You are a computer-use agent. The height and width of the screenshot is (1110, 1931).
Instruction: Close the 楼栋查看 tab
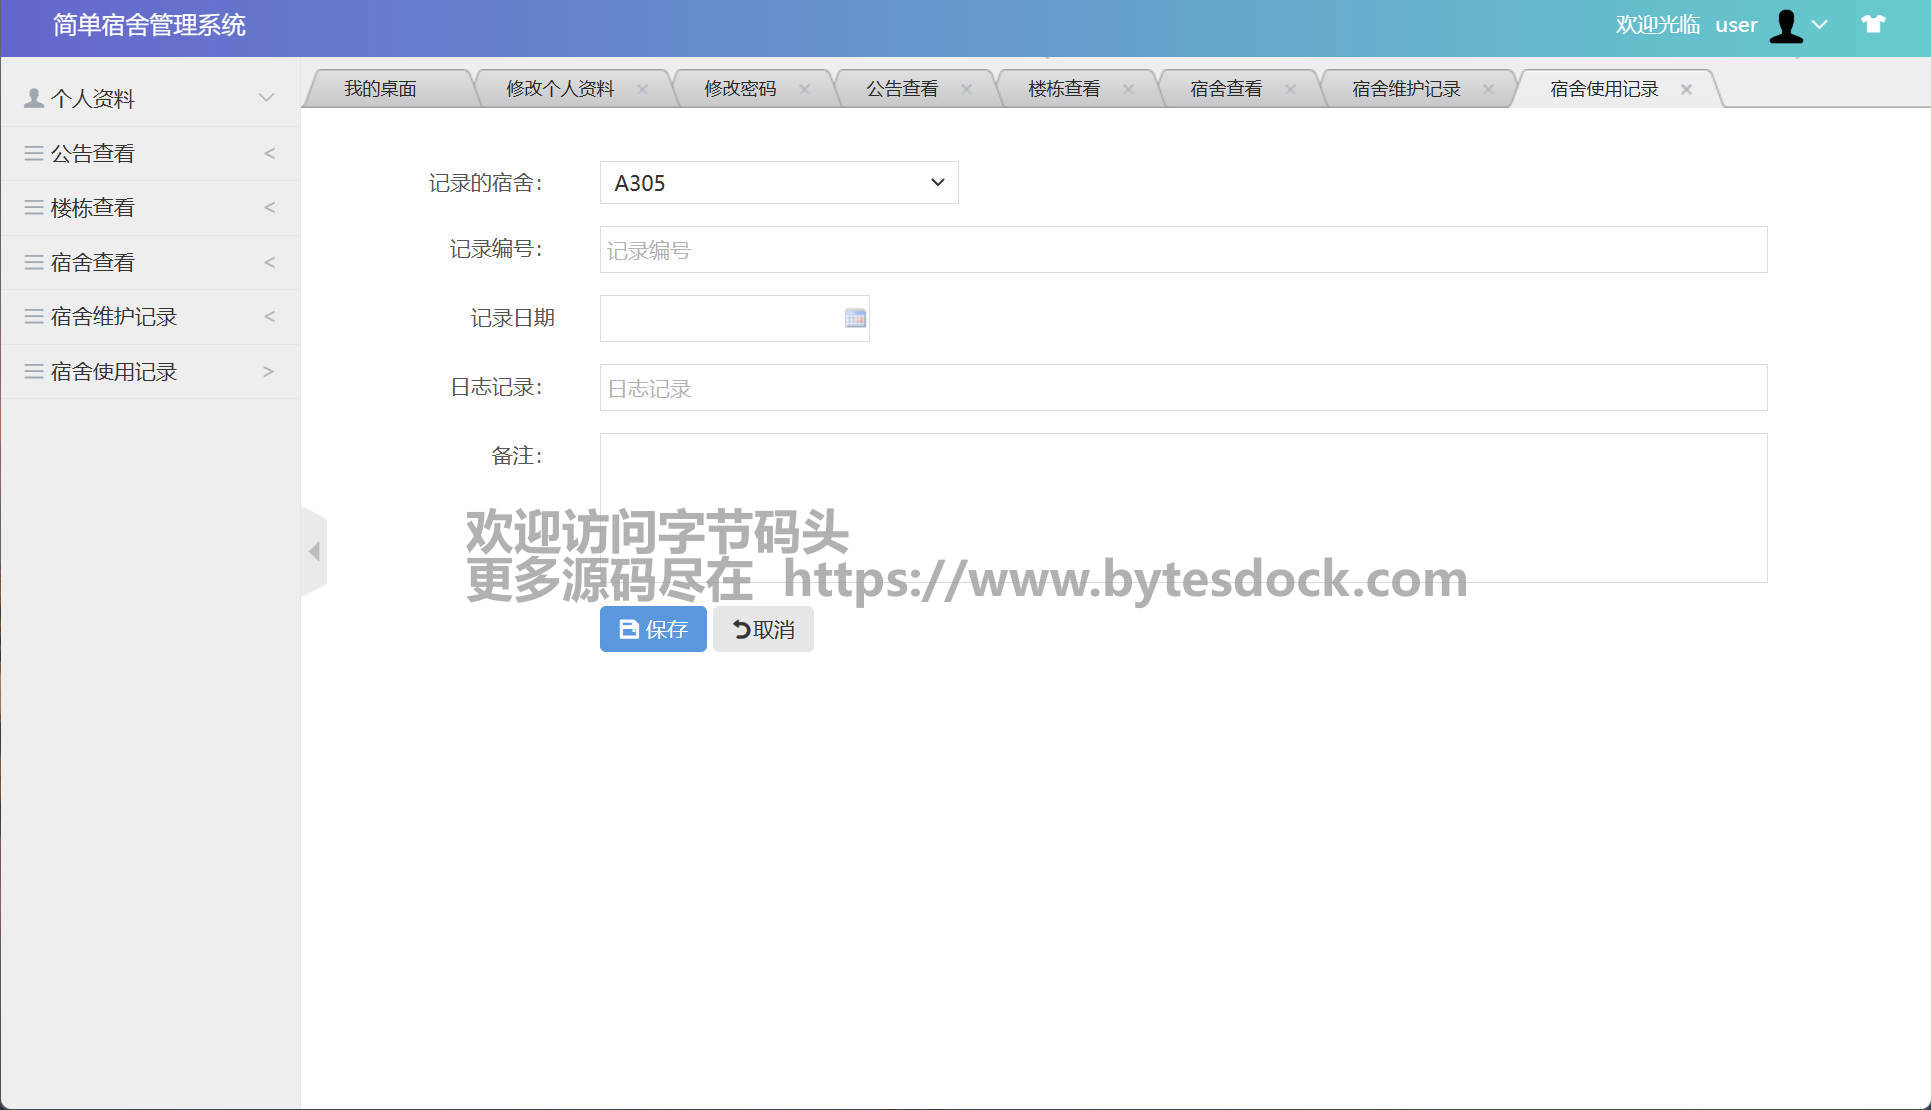(x=1128, y=89)
